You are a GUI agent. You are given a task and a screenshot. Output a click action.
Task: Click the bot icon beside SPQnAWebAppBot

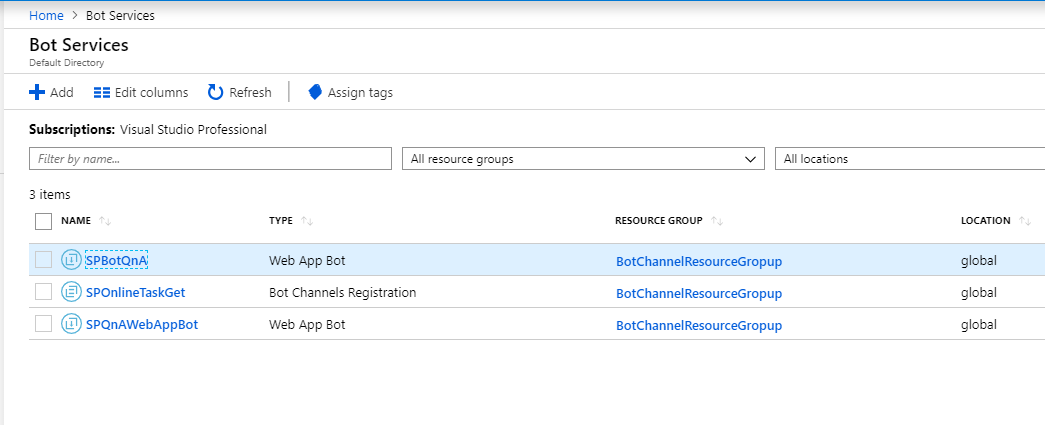coord(71,324)
